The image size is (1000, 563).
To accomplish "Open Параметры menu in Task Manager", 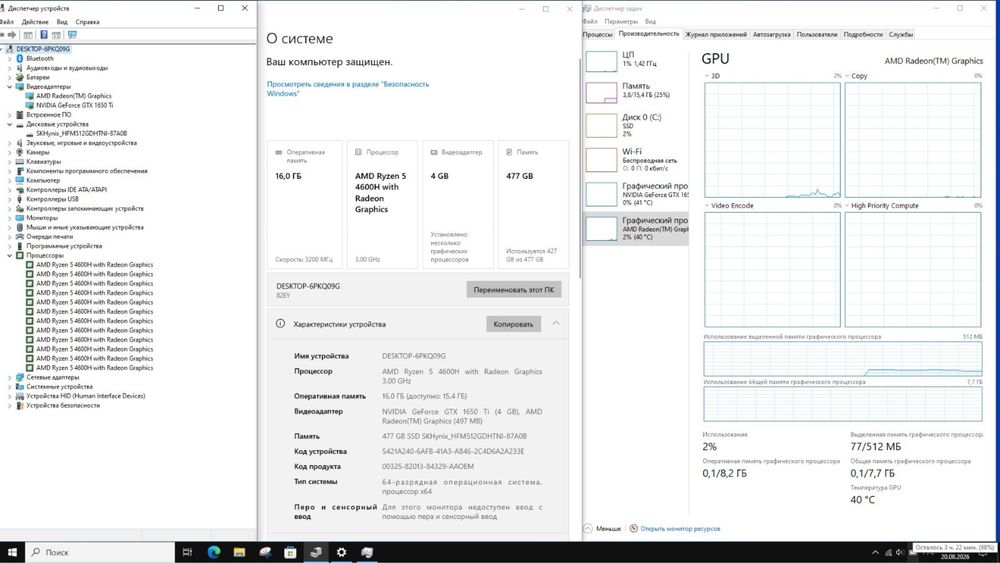I will 621,21.
